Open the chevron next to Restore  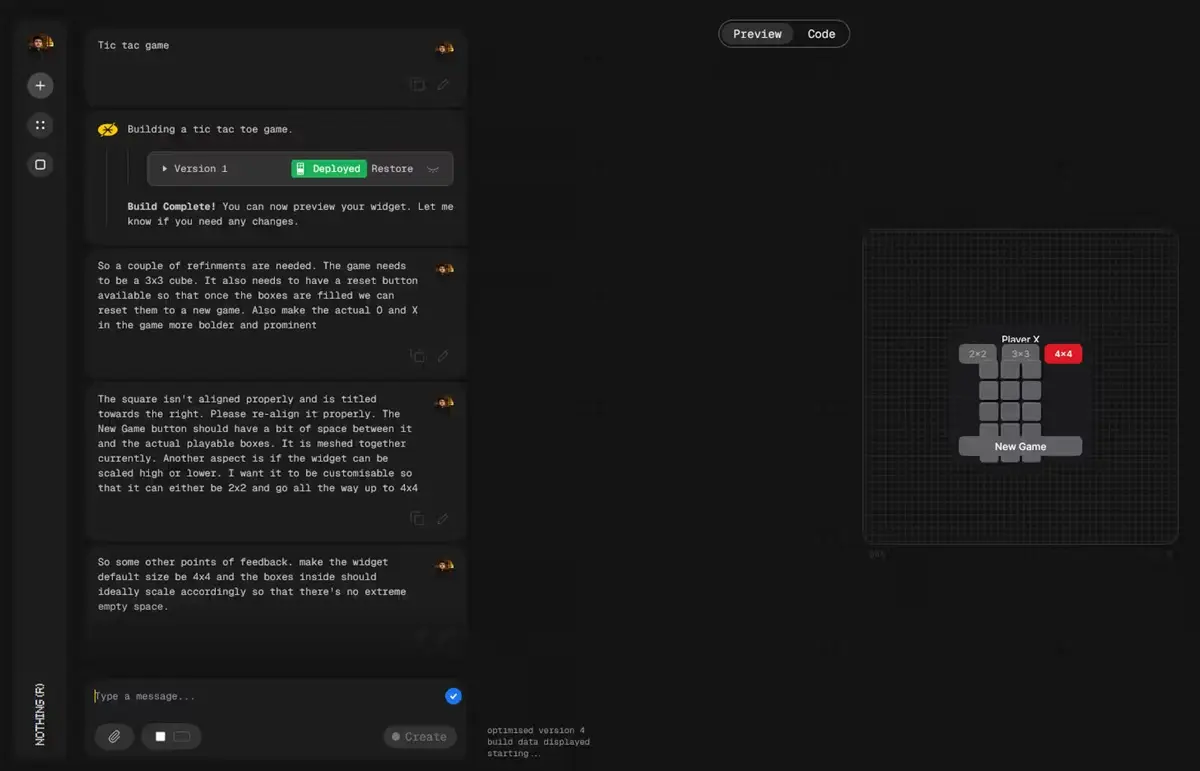coord(433,169)
